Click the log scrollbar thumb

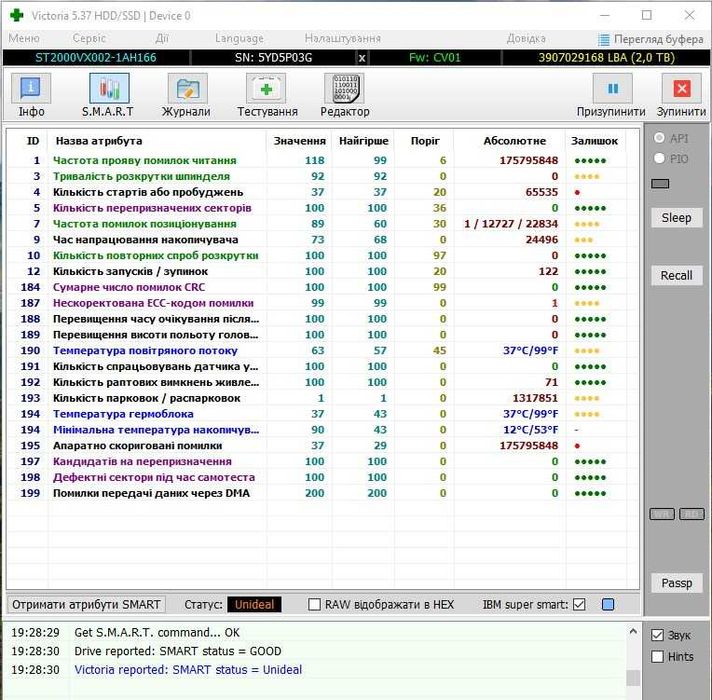633,678
